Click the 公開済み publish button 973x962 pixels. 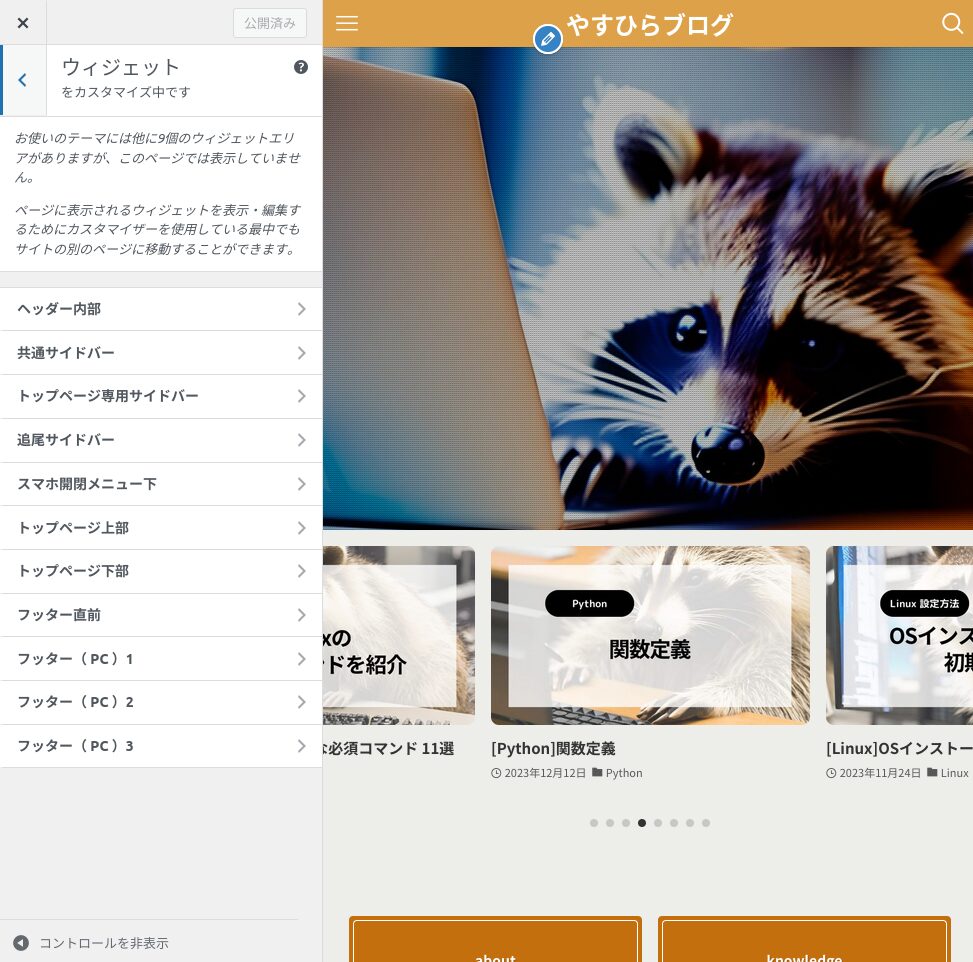point(270,23)
